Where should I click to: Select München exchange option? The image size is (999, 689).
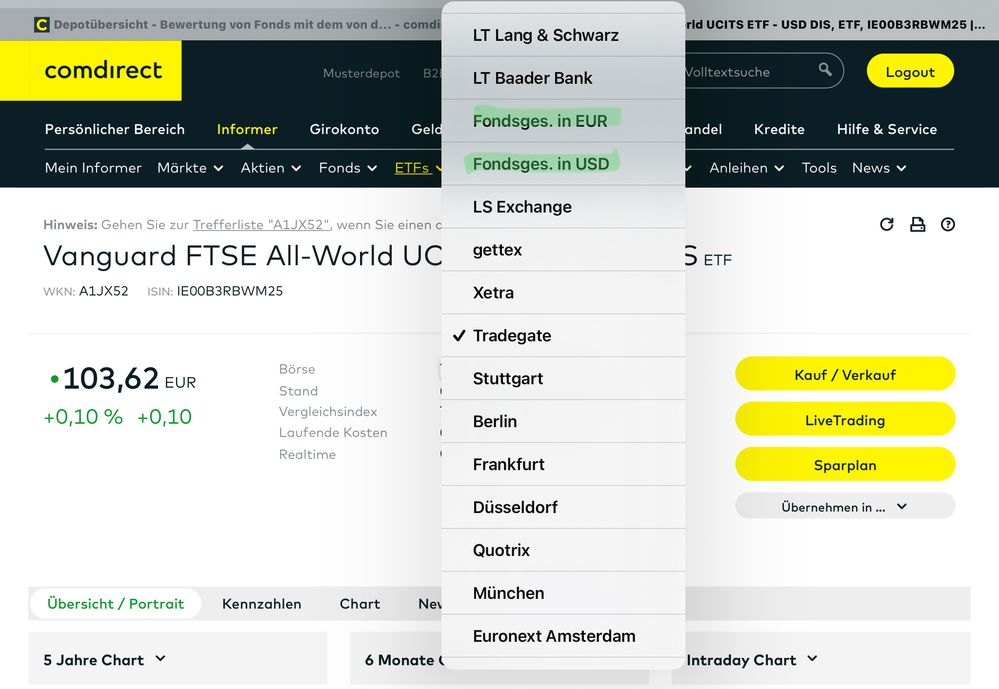click(x=563, y=593)
